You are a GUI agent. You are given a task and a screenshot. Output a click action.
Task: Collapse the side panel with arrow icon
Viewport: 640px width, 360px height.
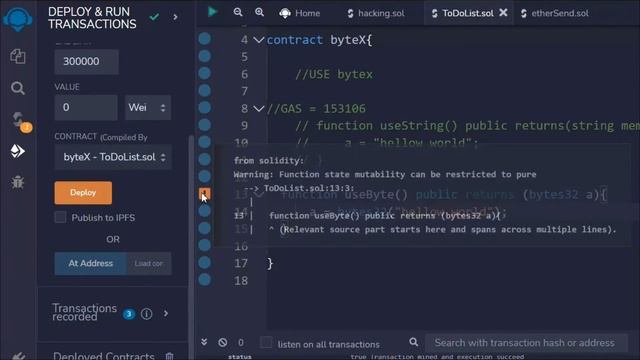(x=176, y=17)
